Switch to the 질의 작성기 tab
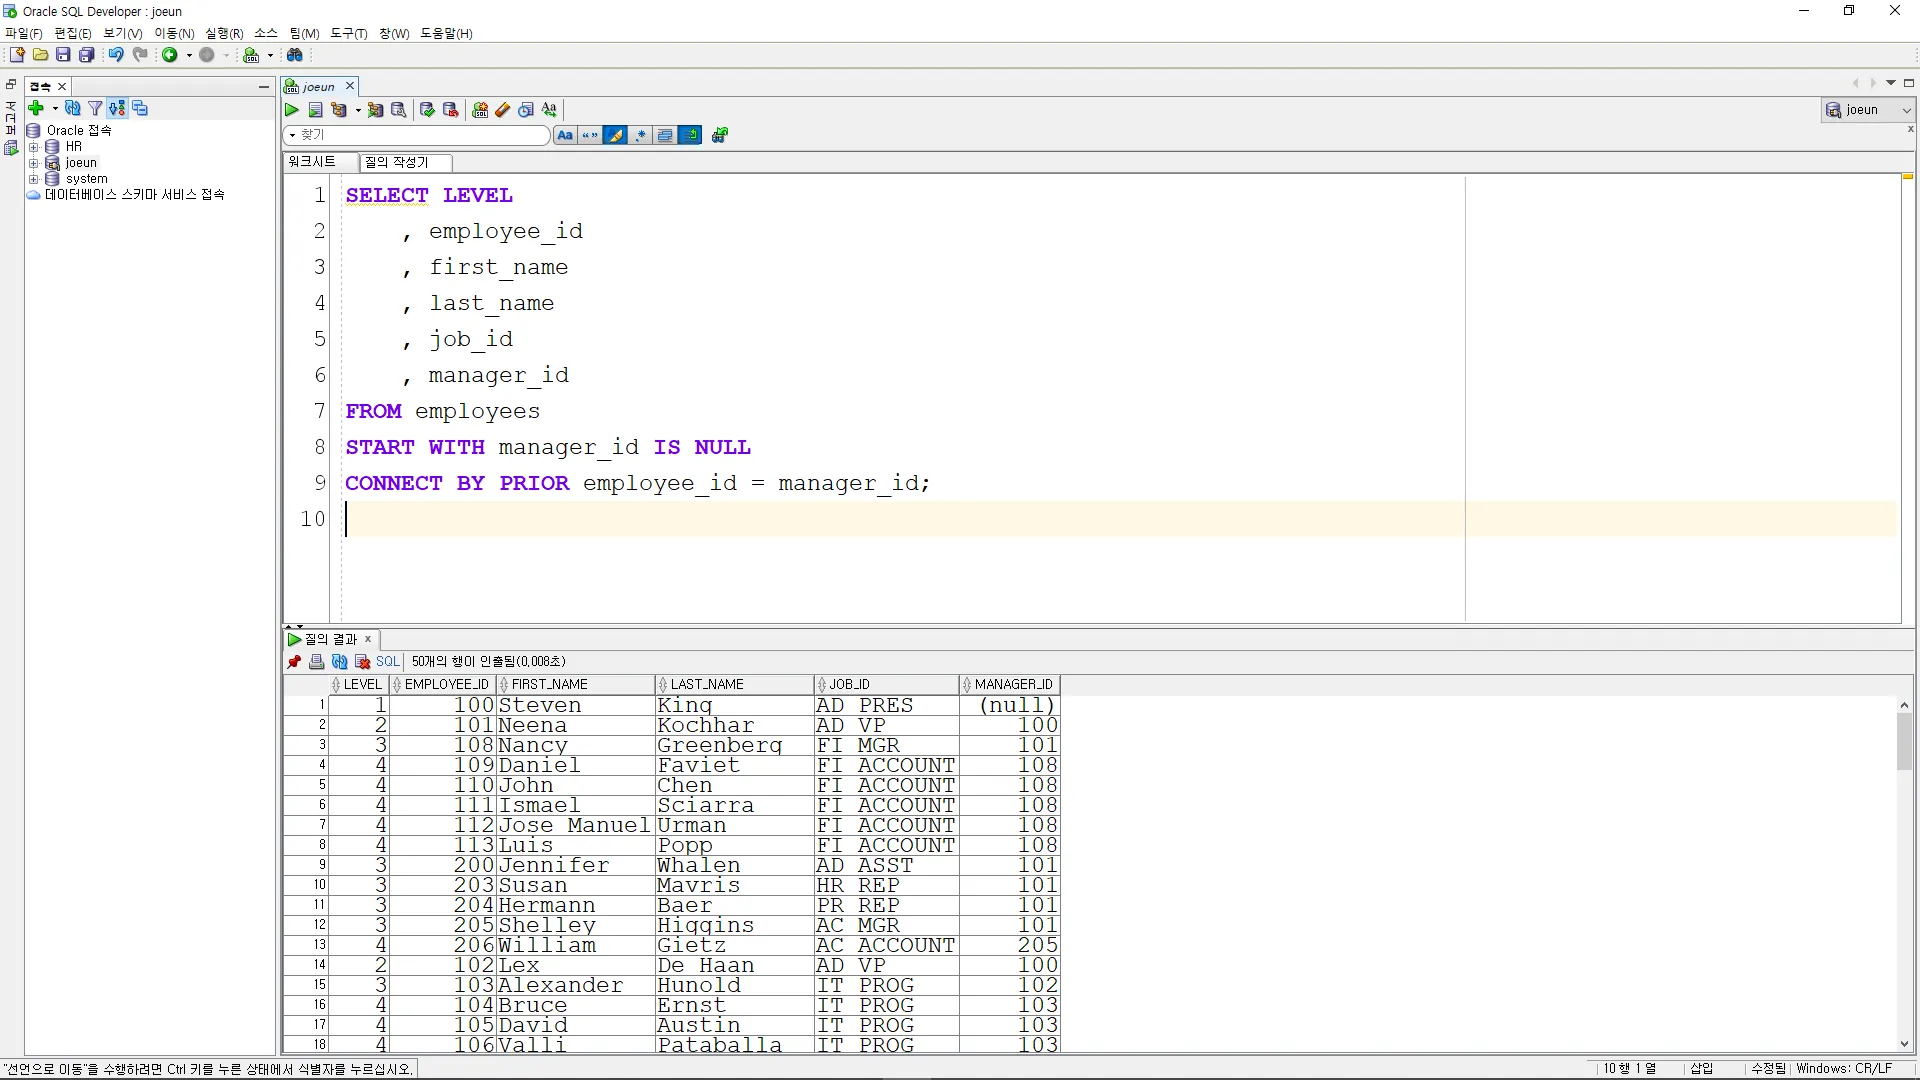 click(397, 162)
